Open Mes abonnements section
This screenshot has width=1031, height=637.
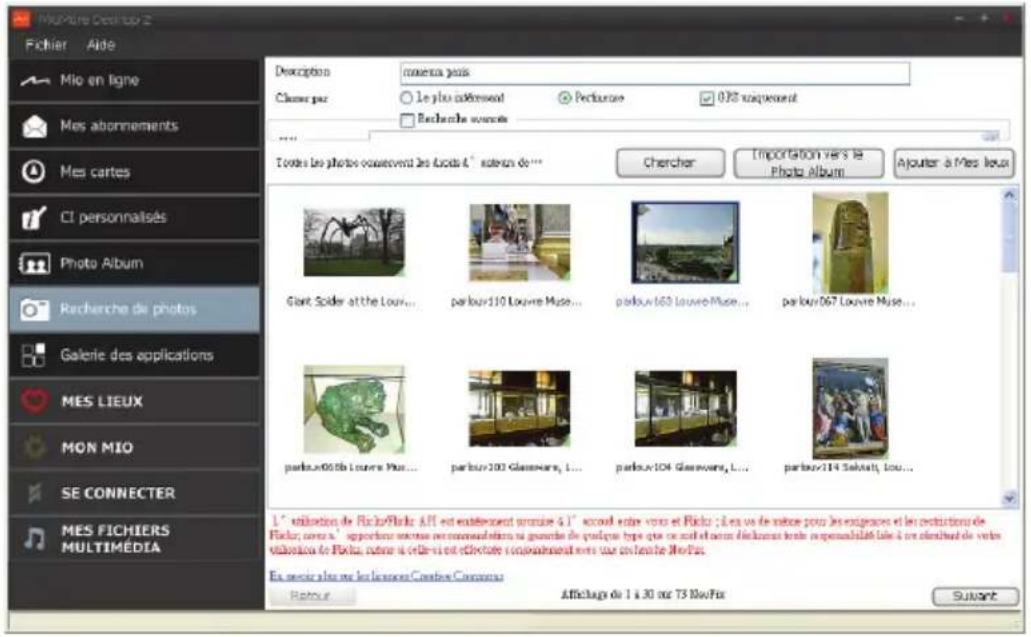135,126
